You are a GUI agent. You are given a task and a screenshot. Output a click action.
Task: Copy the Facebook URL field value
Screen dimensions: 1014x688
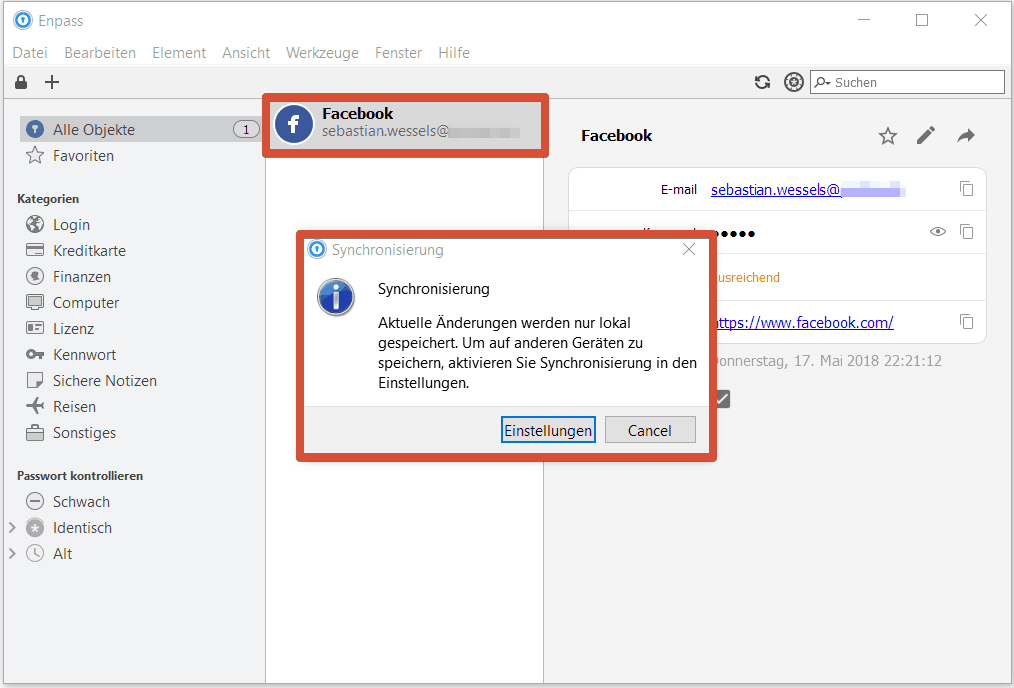click(x=966, y=321)
